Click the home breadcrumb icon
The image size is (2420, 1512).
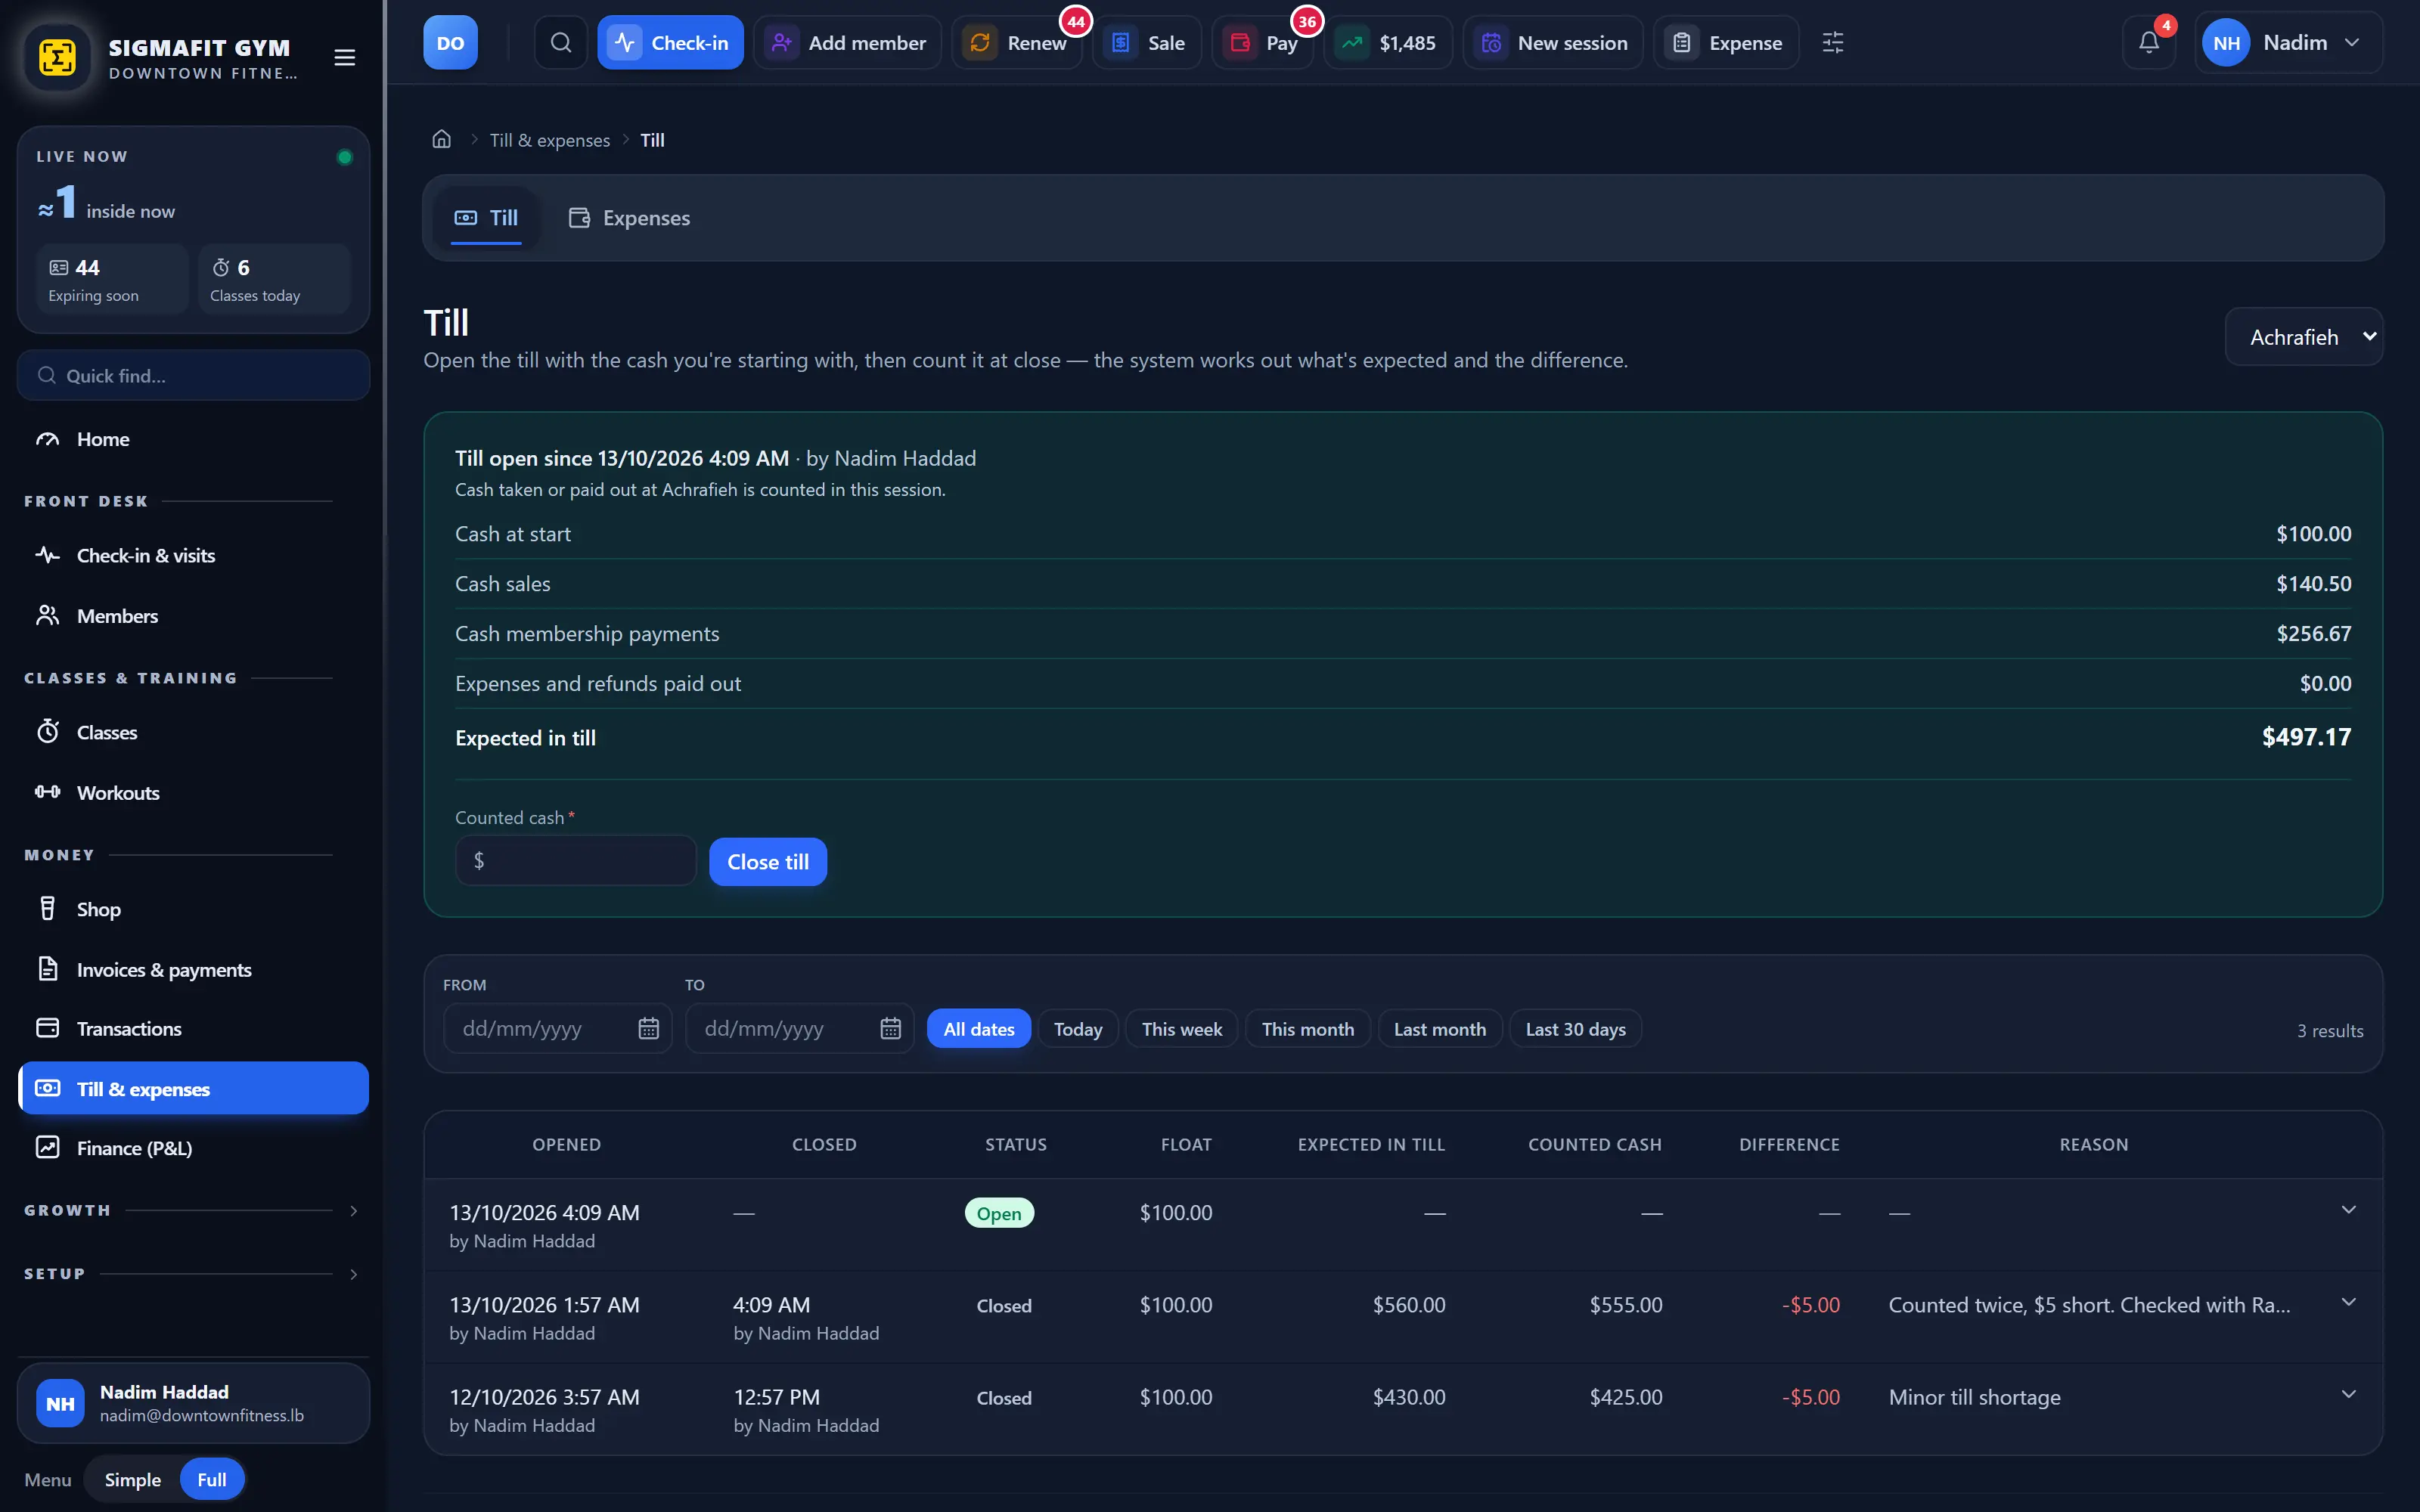point(441,139)
